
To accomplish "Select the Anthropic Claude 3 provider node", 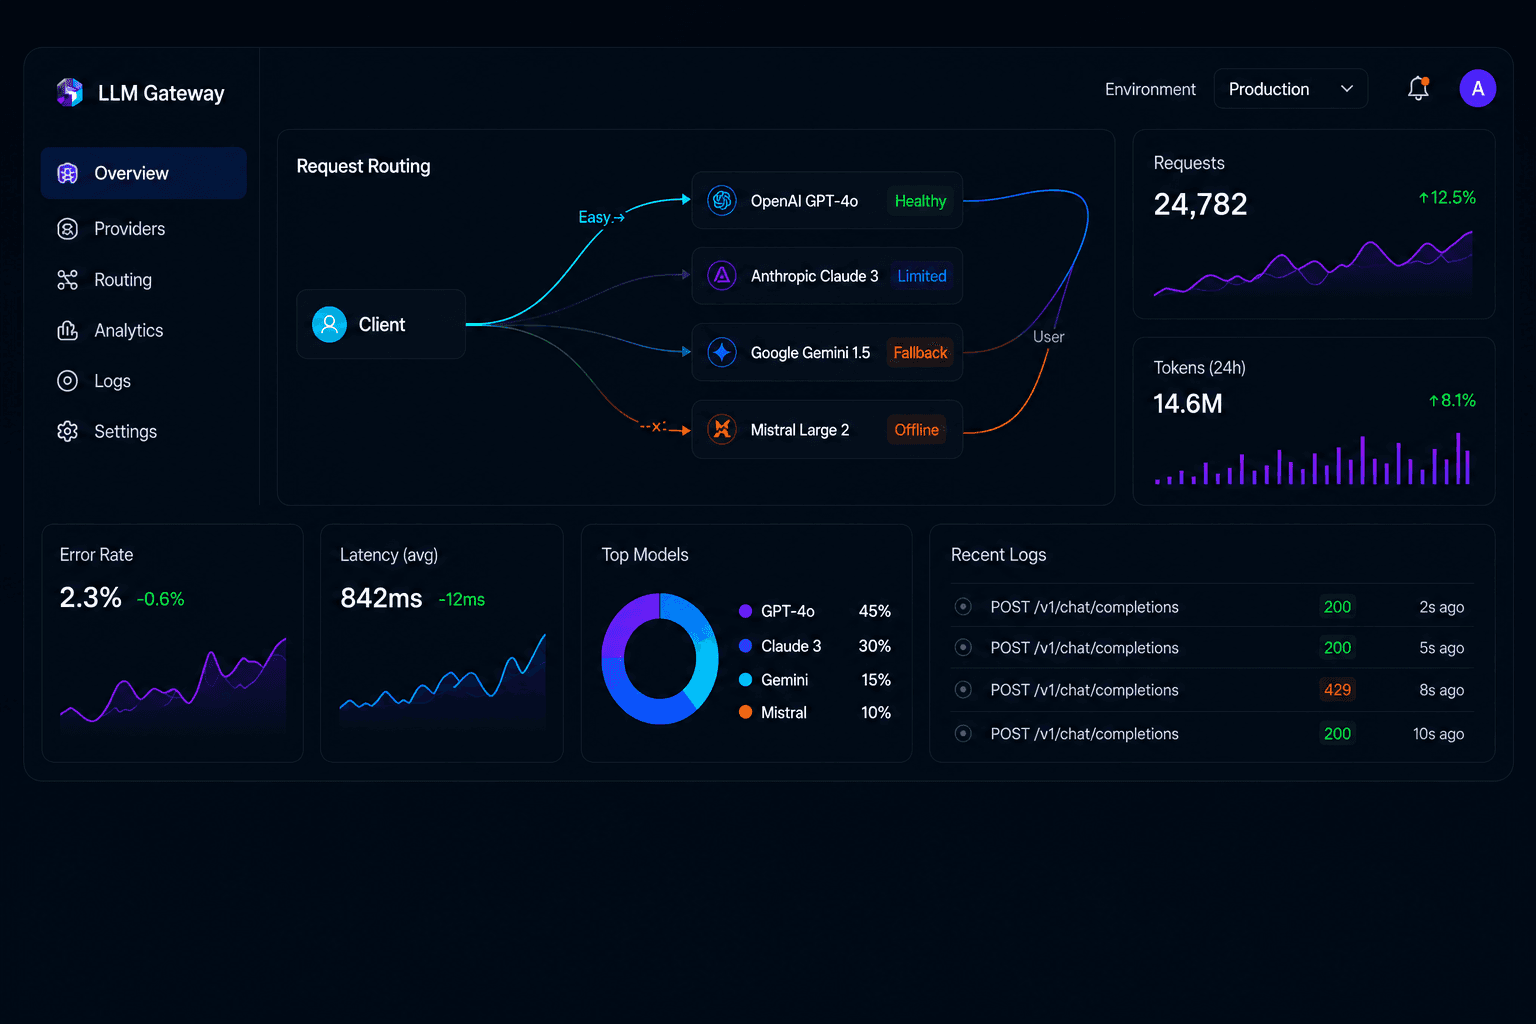I will pyautogui.click(x=827, y=276).
